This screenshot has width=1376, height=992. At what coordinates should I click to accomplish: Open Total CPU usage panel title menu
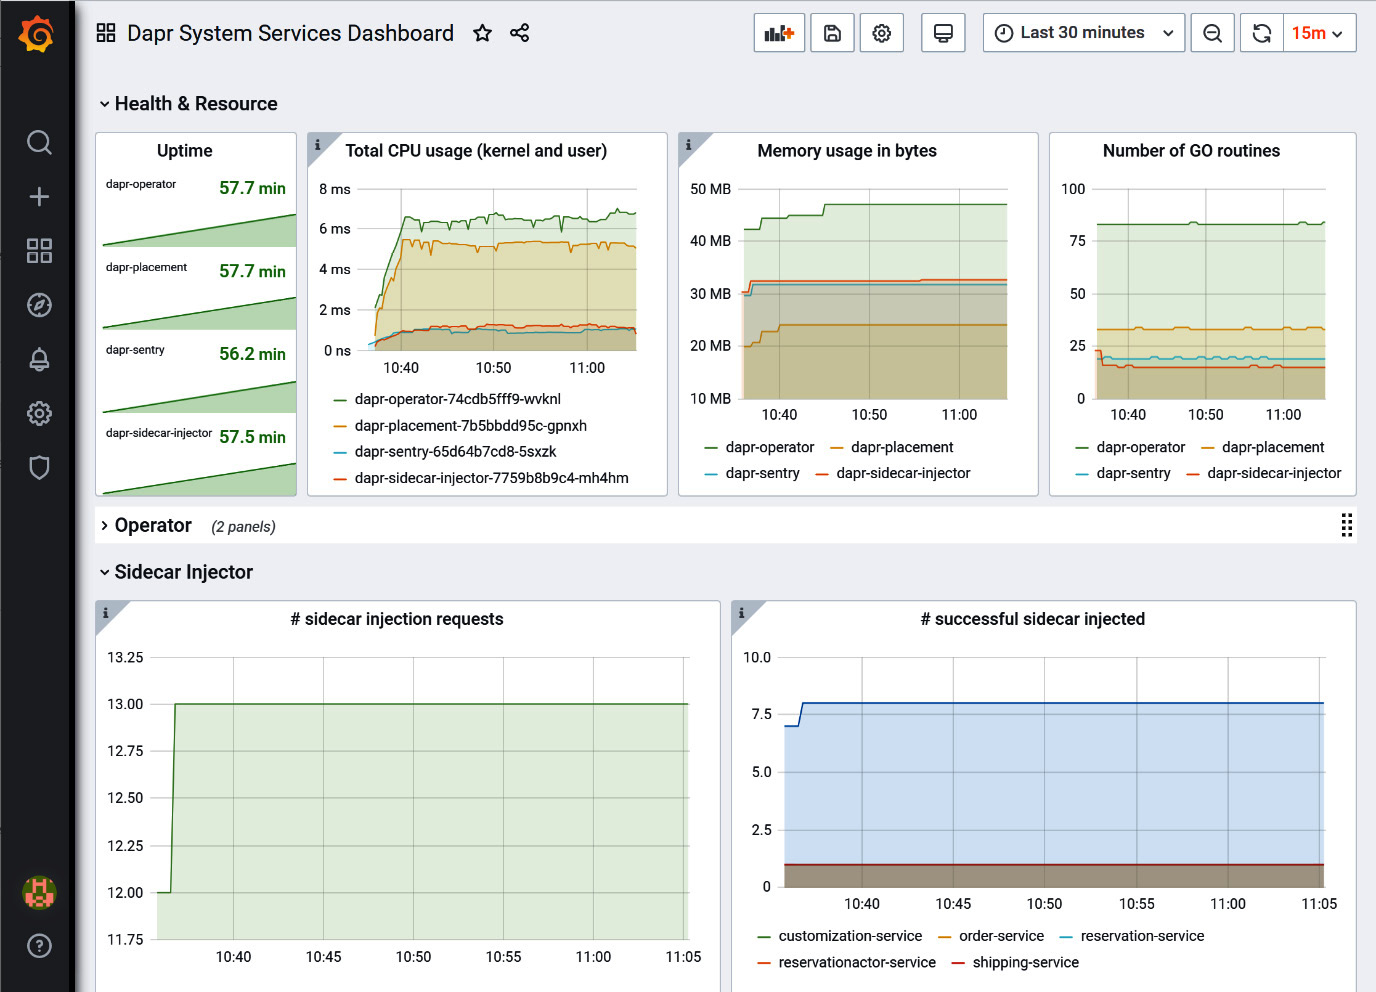tap(476, 151)
